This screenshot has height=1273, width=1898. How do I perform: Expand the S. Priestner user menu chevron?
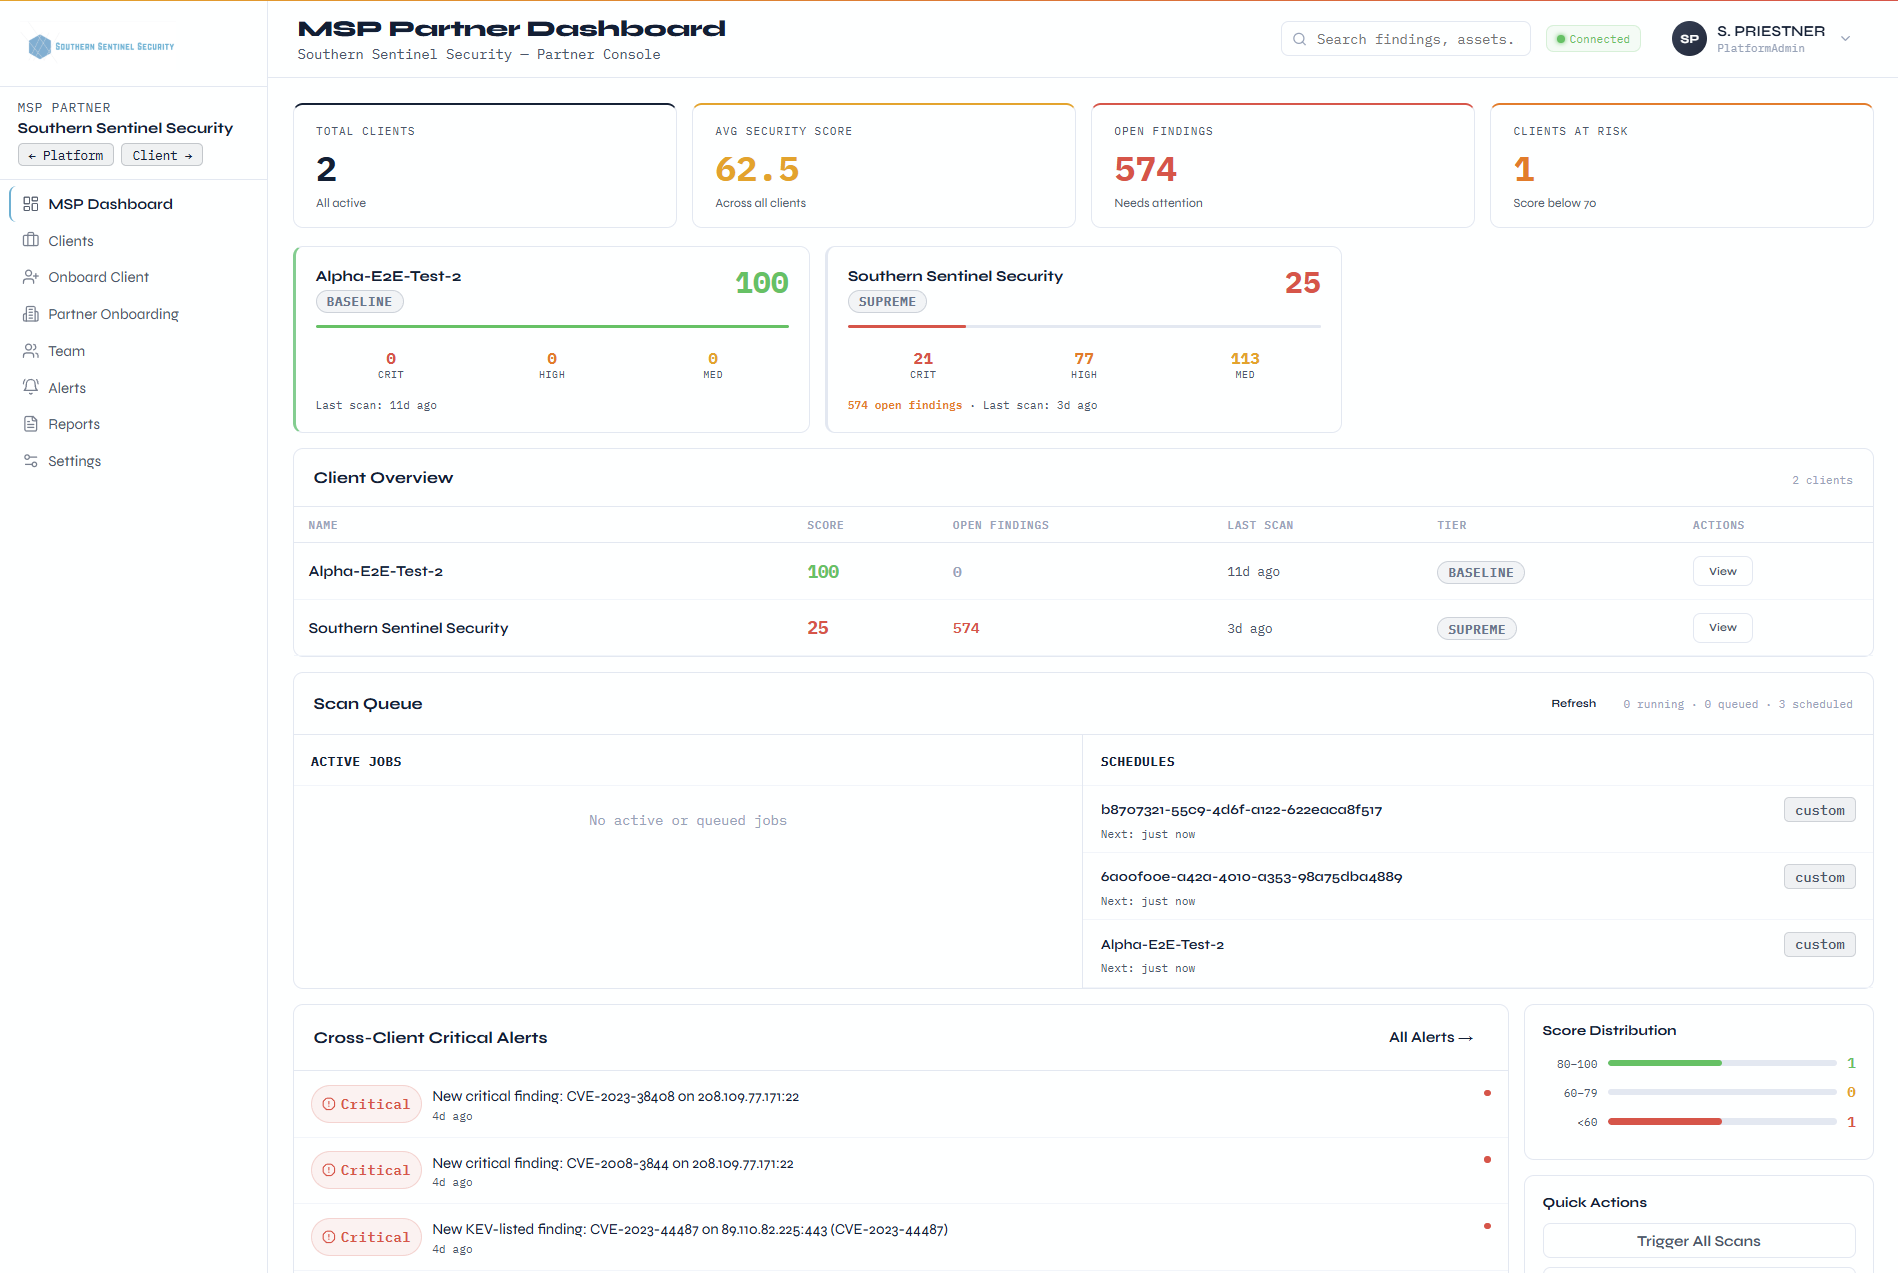click(x=1845, y=39)
